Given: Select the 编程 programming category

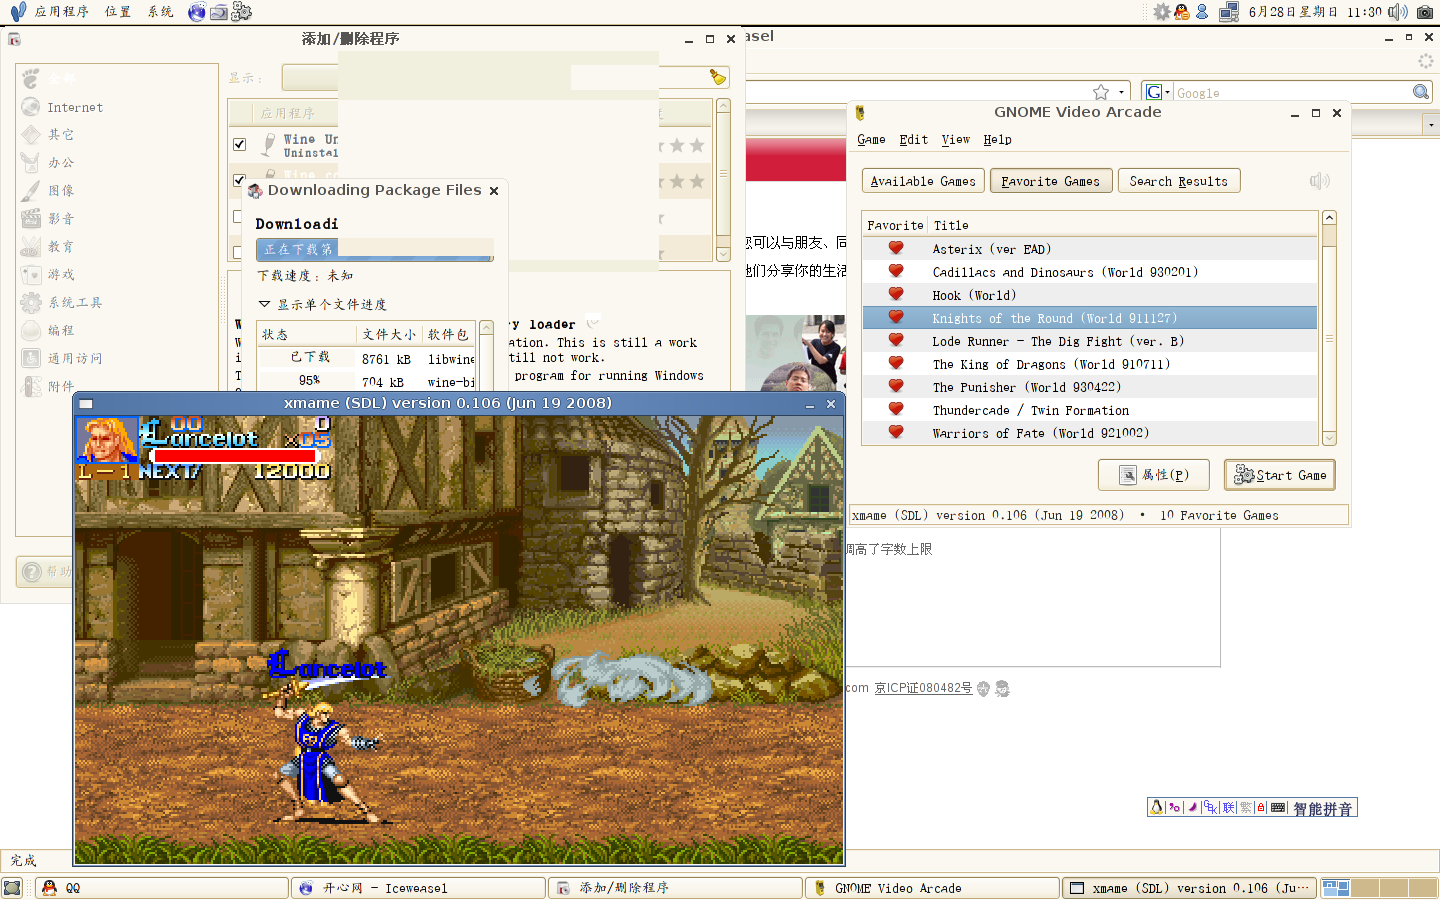Looking at the screenshot, I should pos(117,330).
